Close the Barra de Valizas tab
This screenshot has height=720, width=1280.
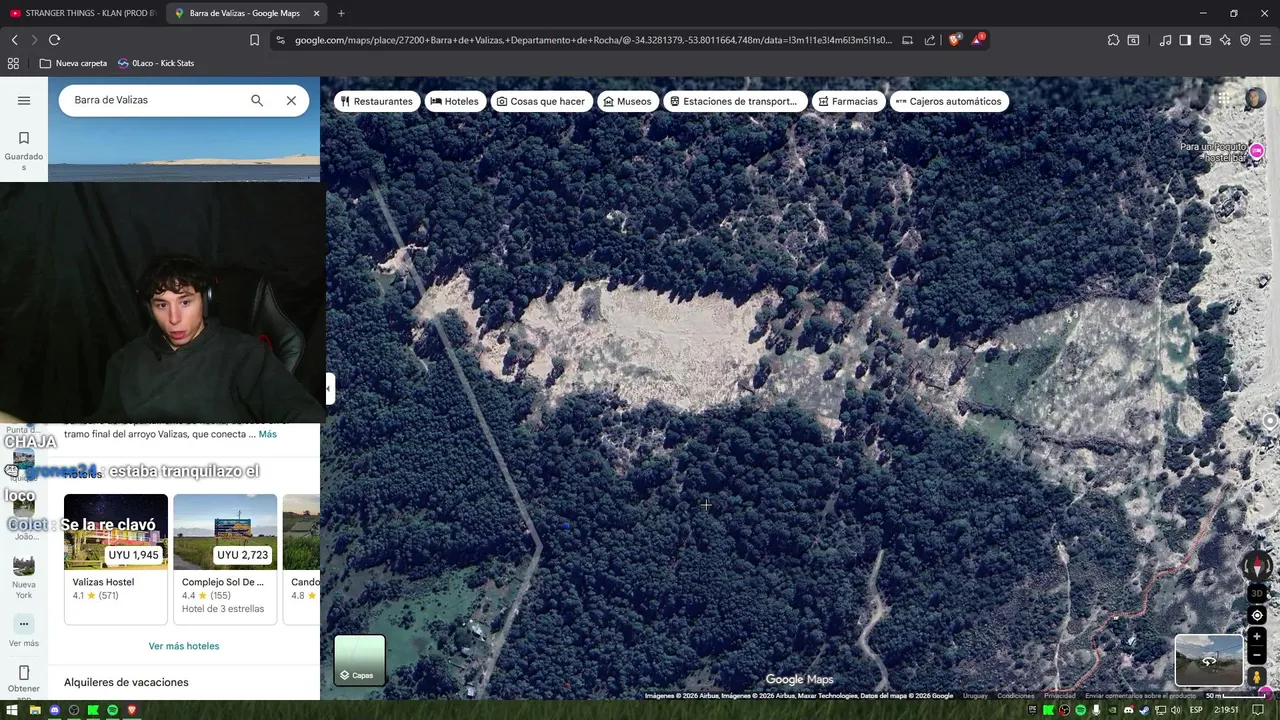pyautogui.click(x=317, y=13)
